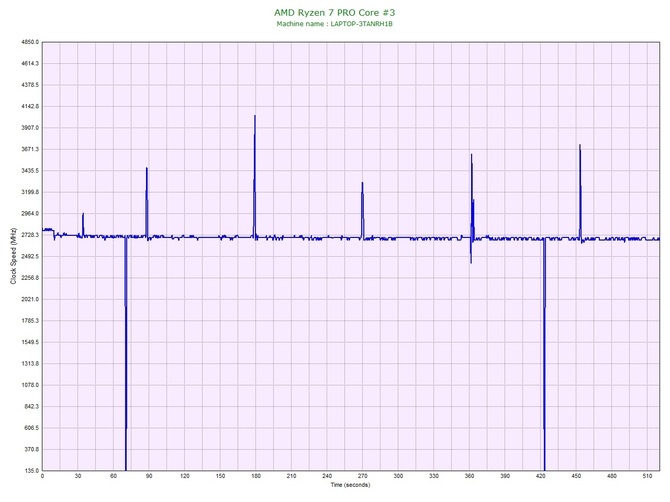Click the 2728.3 y-axis value
Viewport: 670px width, 502px height.
[x=30, y=235]
